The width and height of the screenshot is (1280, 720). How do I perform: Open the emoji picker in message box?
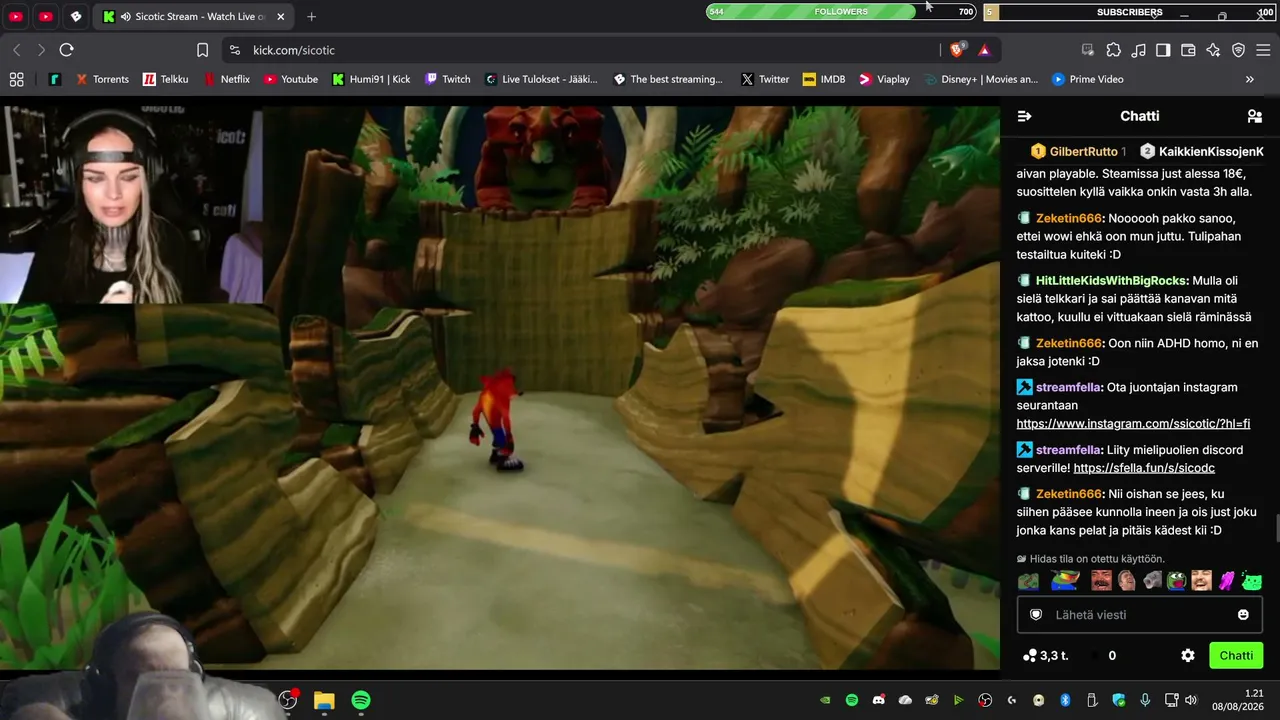(1243, 615)
